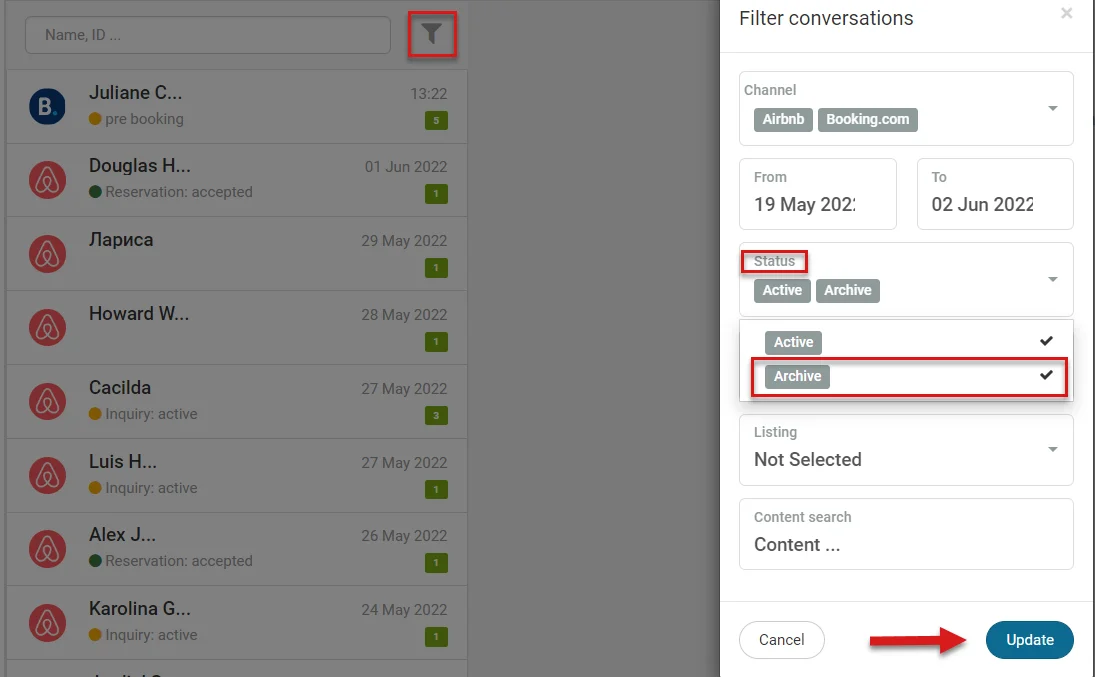Collapse the Status dropdown arrow

pyautogui.click(x=1052, y=279)
